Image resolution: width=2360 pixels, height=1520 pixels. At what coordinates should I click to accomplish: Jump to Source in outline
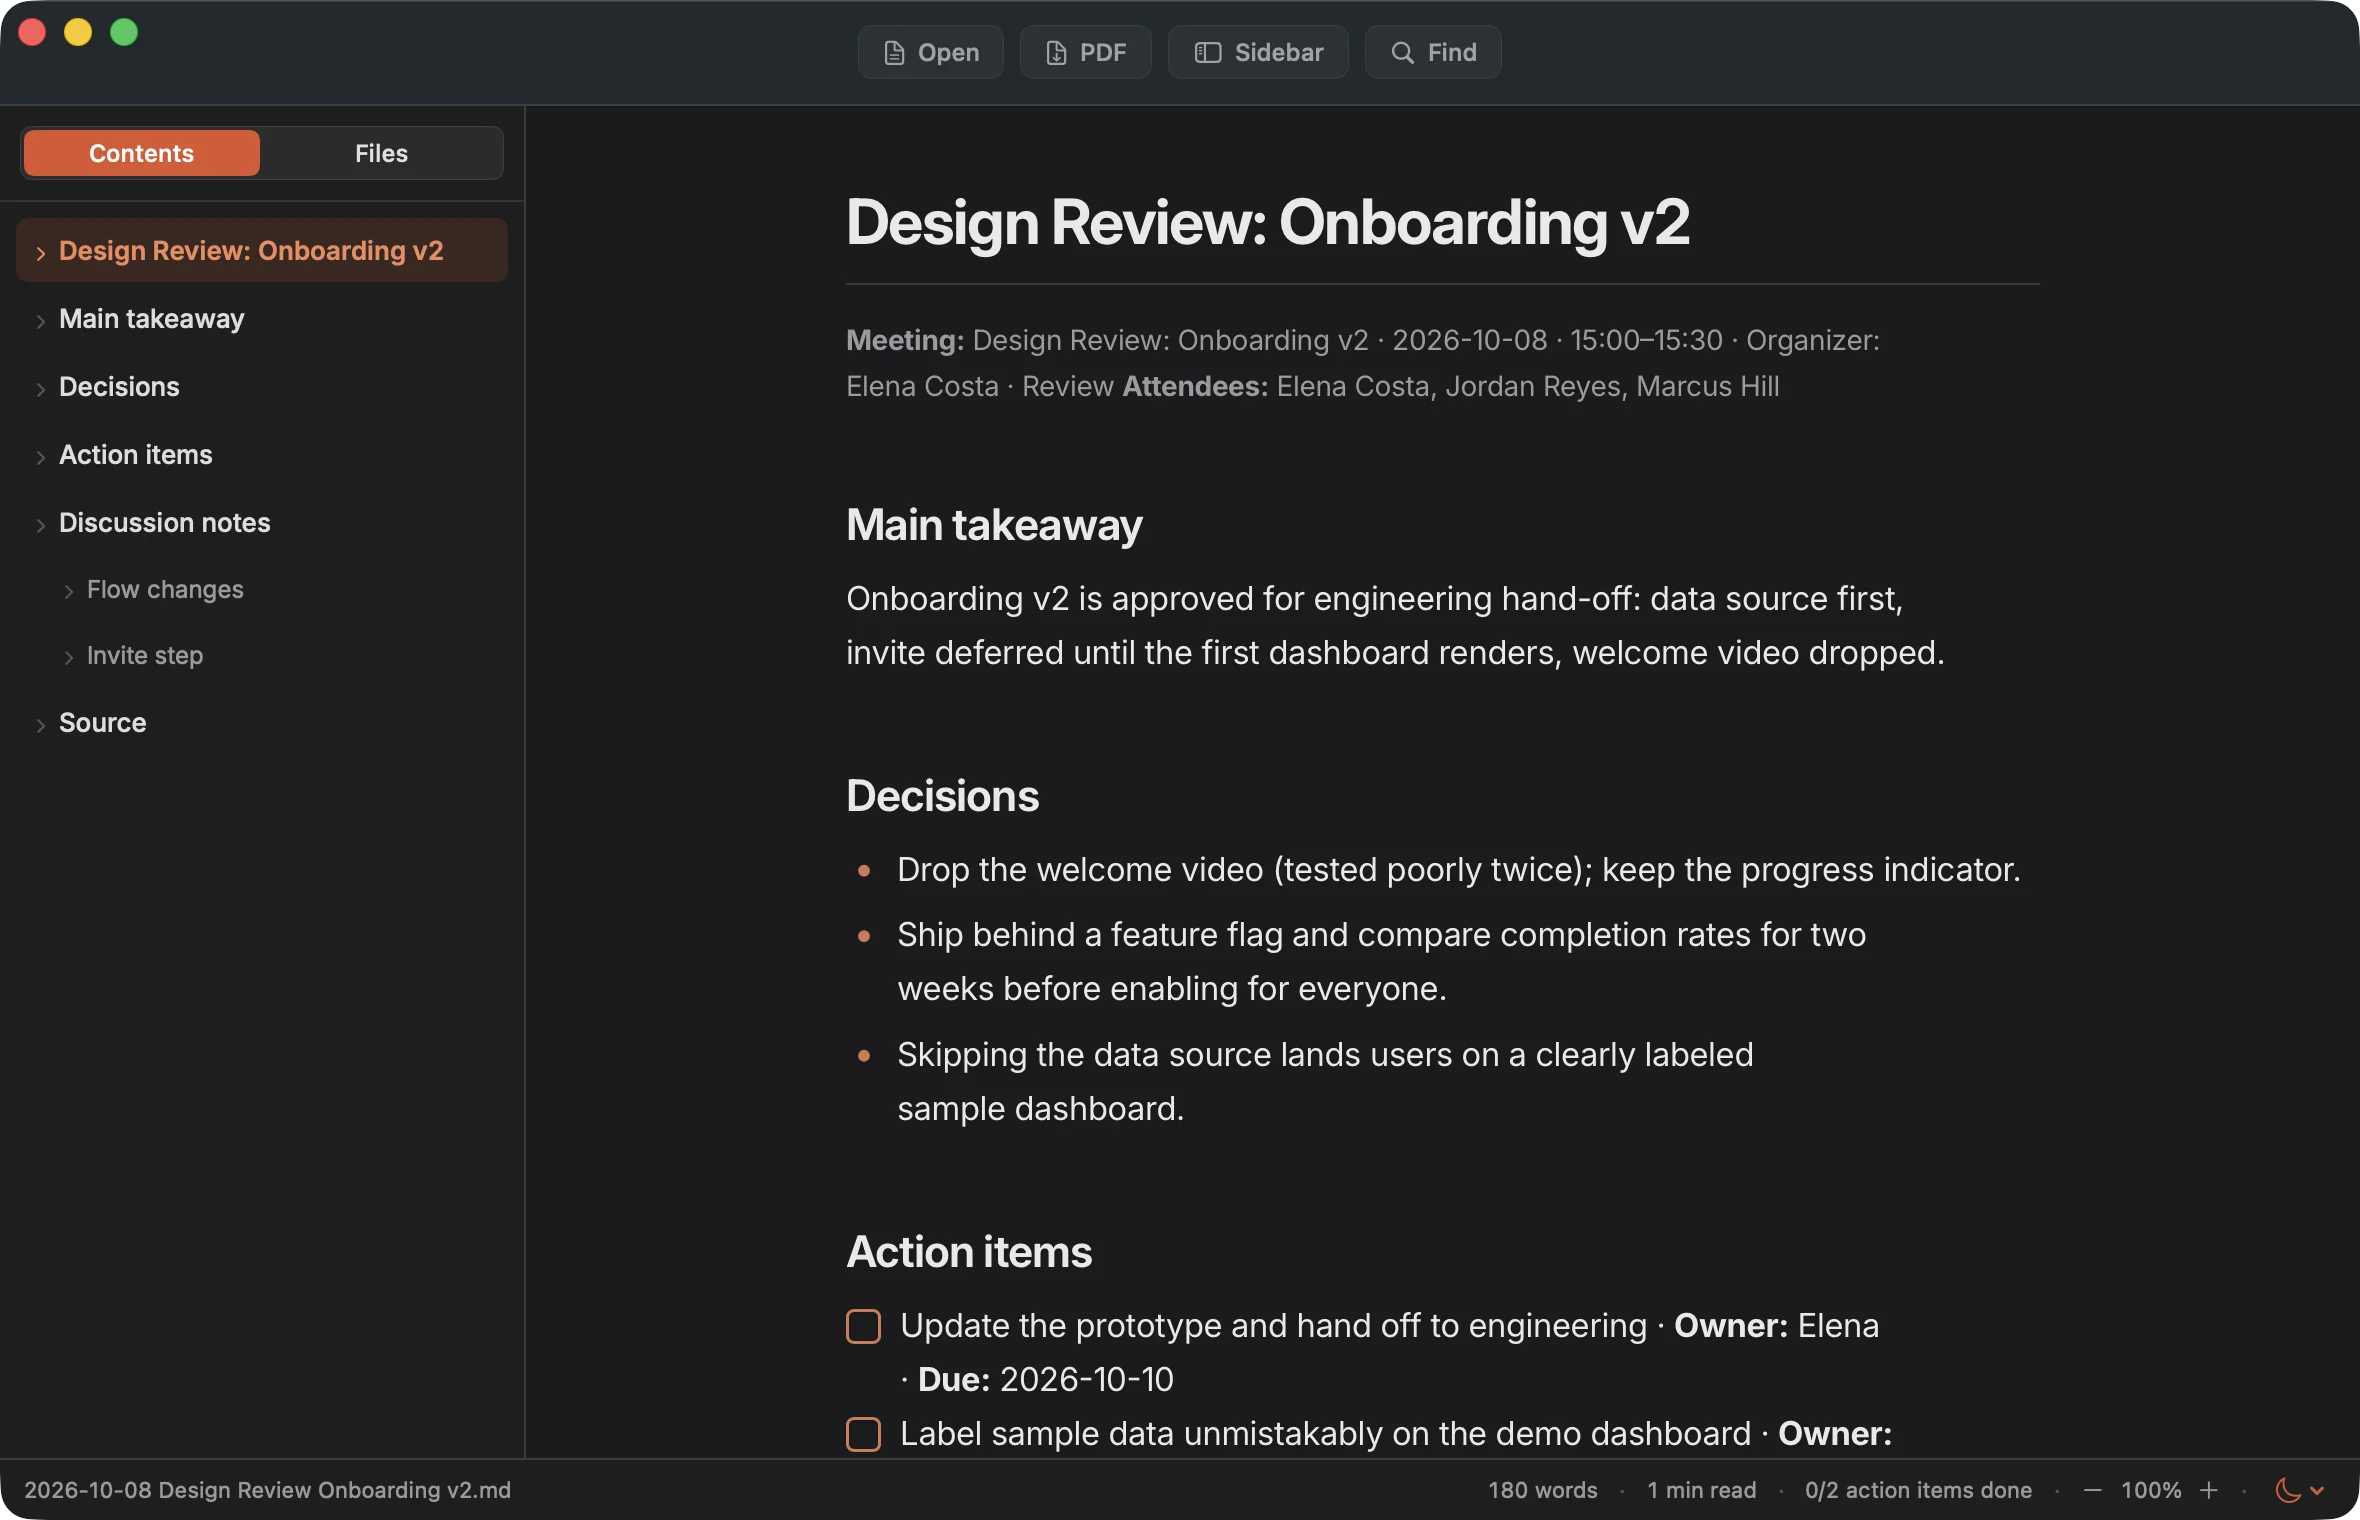point(262,722)
